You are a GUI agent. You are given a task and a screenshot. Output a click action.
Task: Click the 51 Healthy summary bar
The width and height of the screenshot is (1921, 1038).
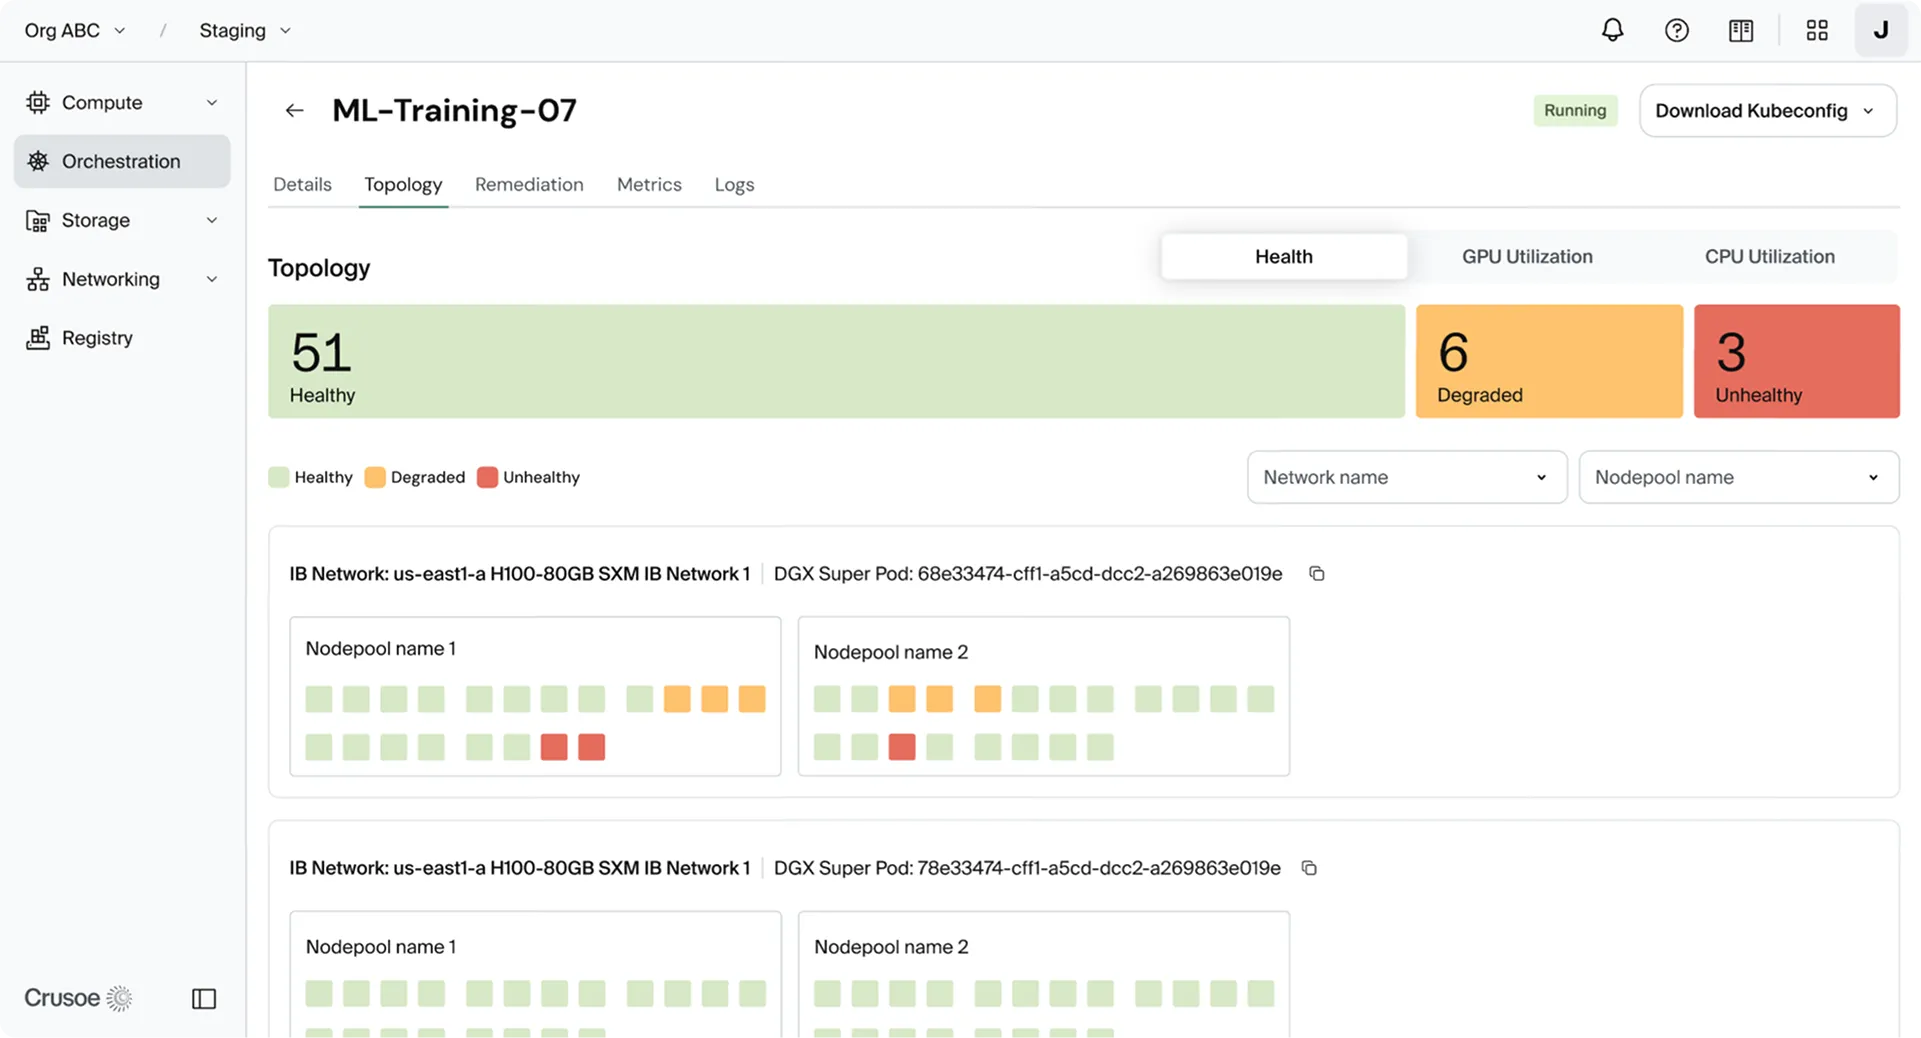(836, 361)
